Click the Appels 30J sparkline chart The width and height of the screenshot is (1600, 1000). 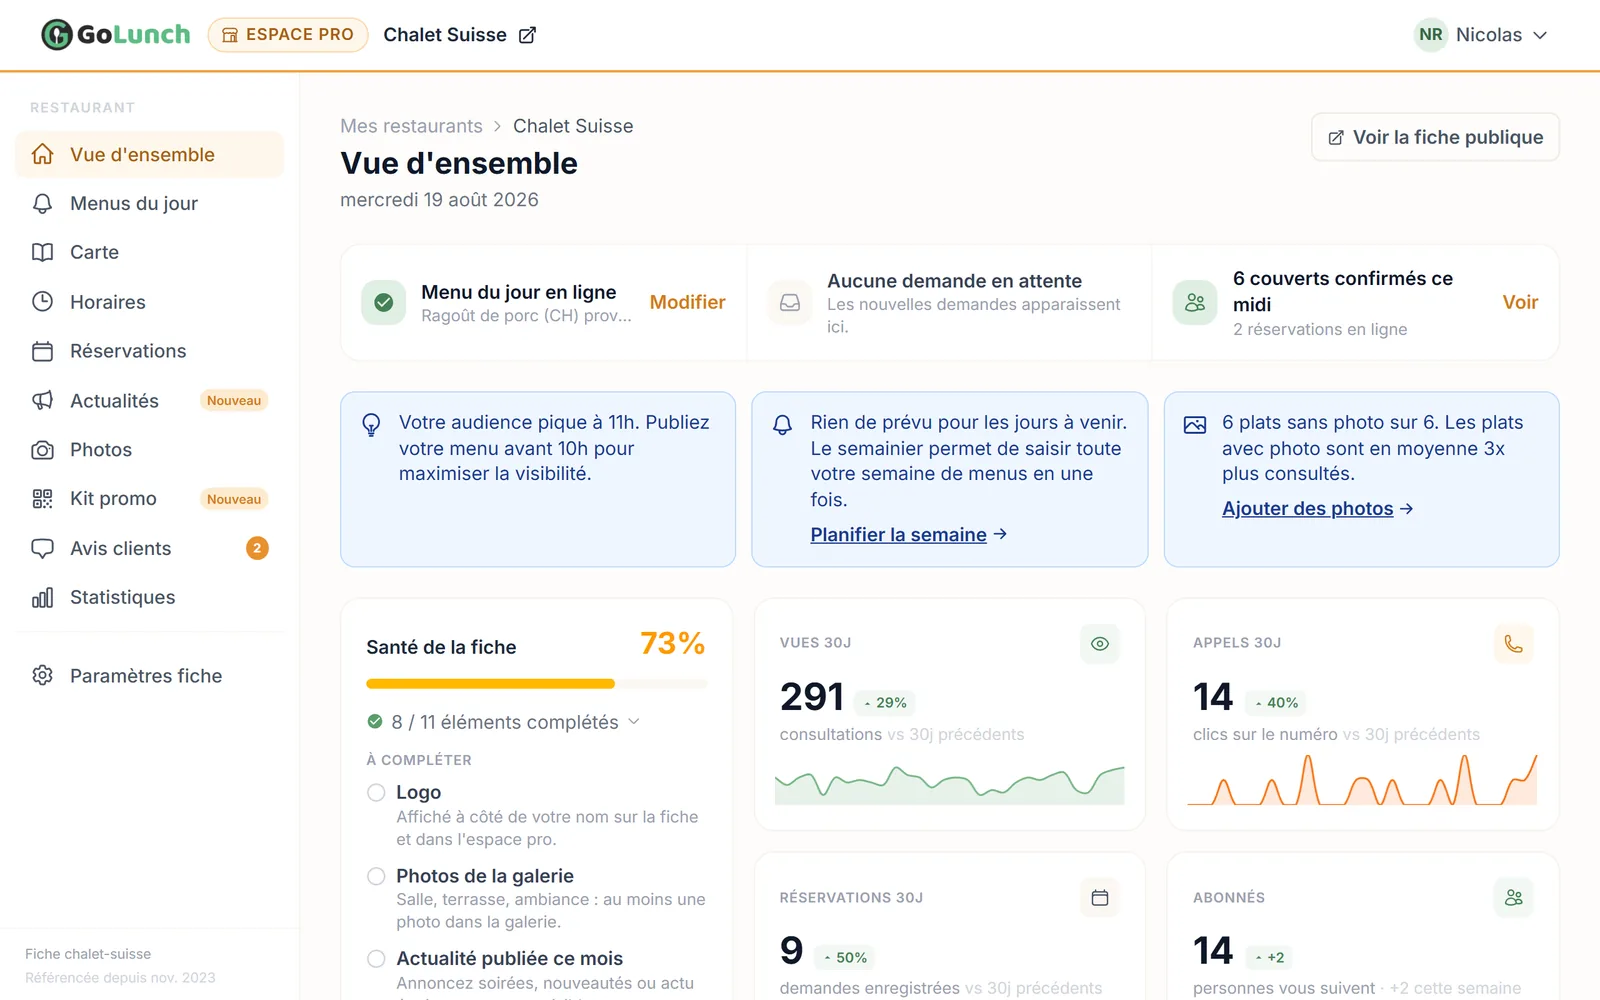tap(1362, 780)
